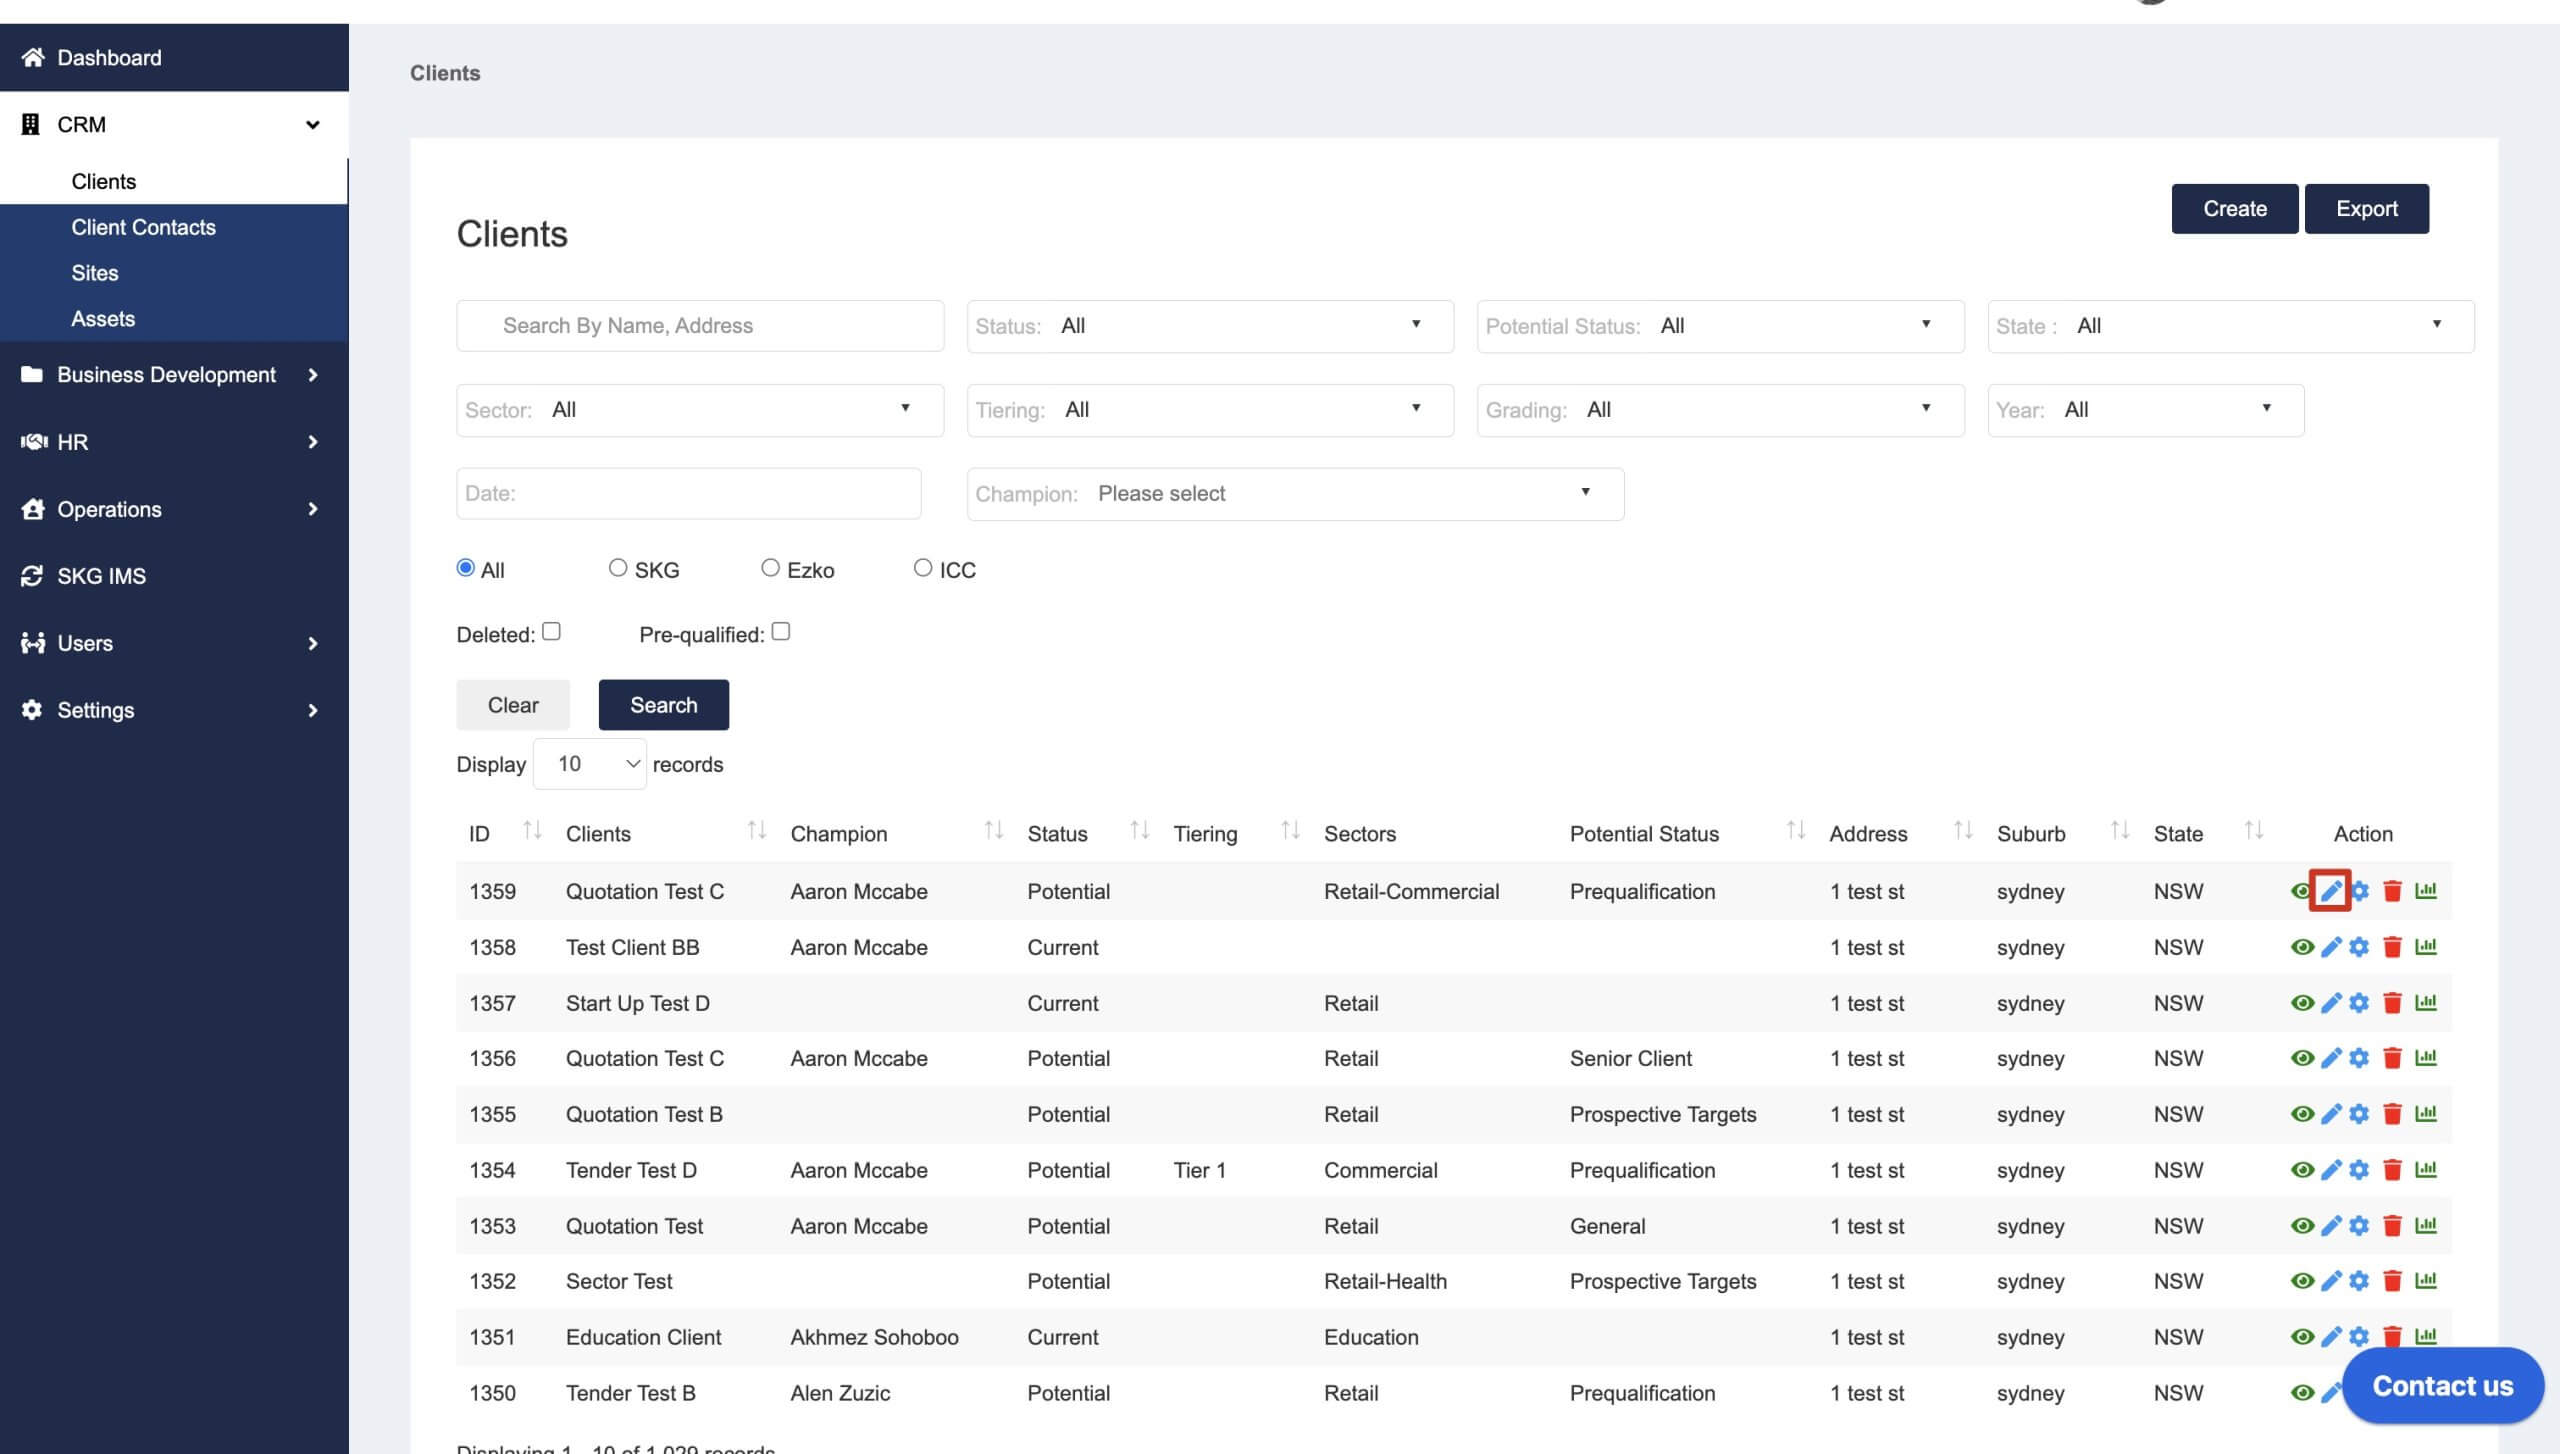The height and width of the screenshot is (1454, 2560).
Task: Click the eye icon for Quotation Test C
Action: (x=2302, y=891)
